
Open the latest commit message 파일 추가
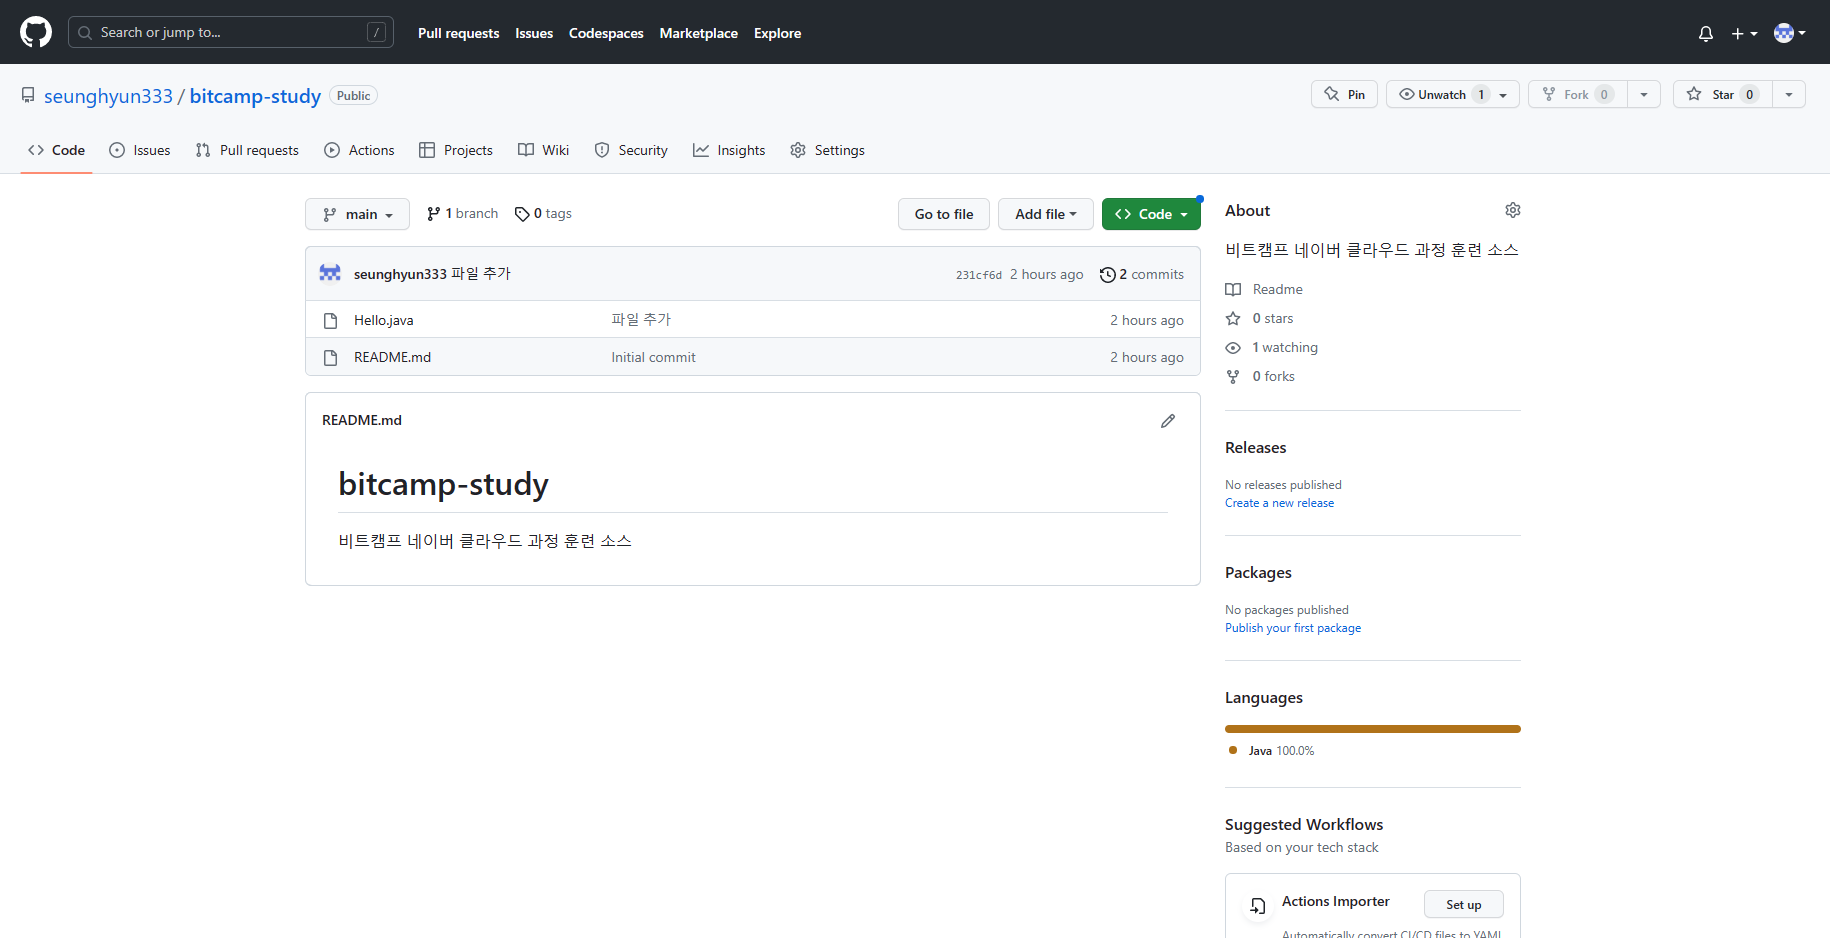pos(481,274)
